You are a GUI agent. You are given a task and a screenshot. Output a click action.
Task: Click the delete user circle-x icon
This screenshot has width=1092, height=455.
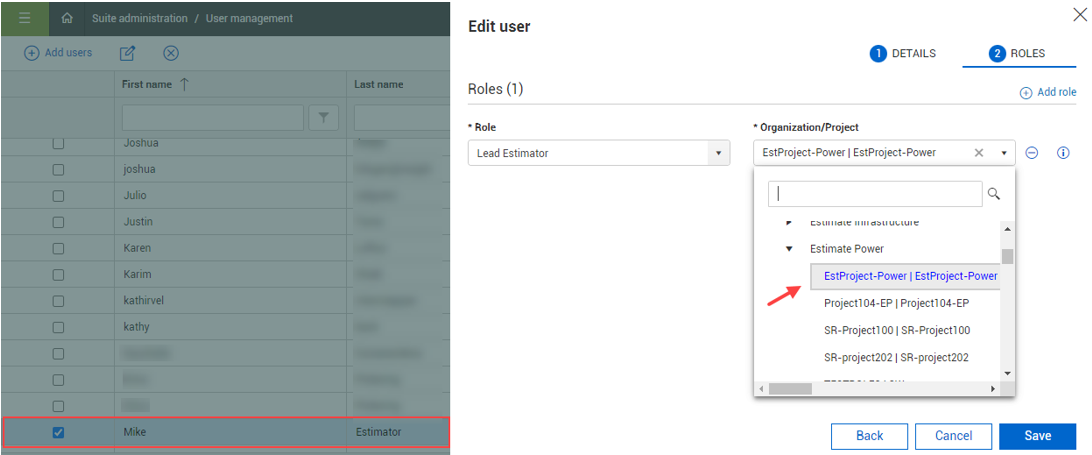click(x=171, y=53)
